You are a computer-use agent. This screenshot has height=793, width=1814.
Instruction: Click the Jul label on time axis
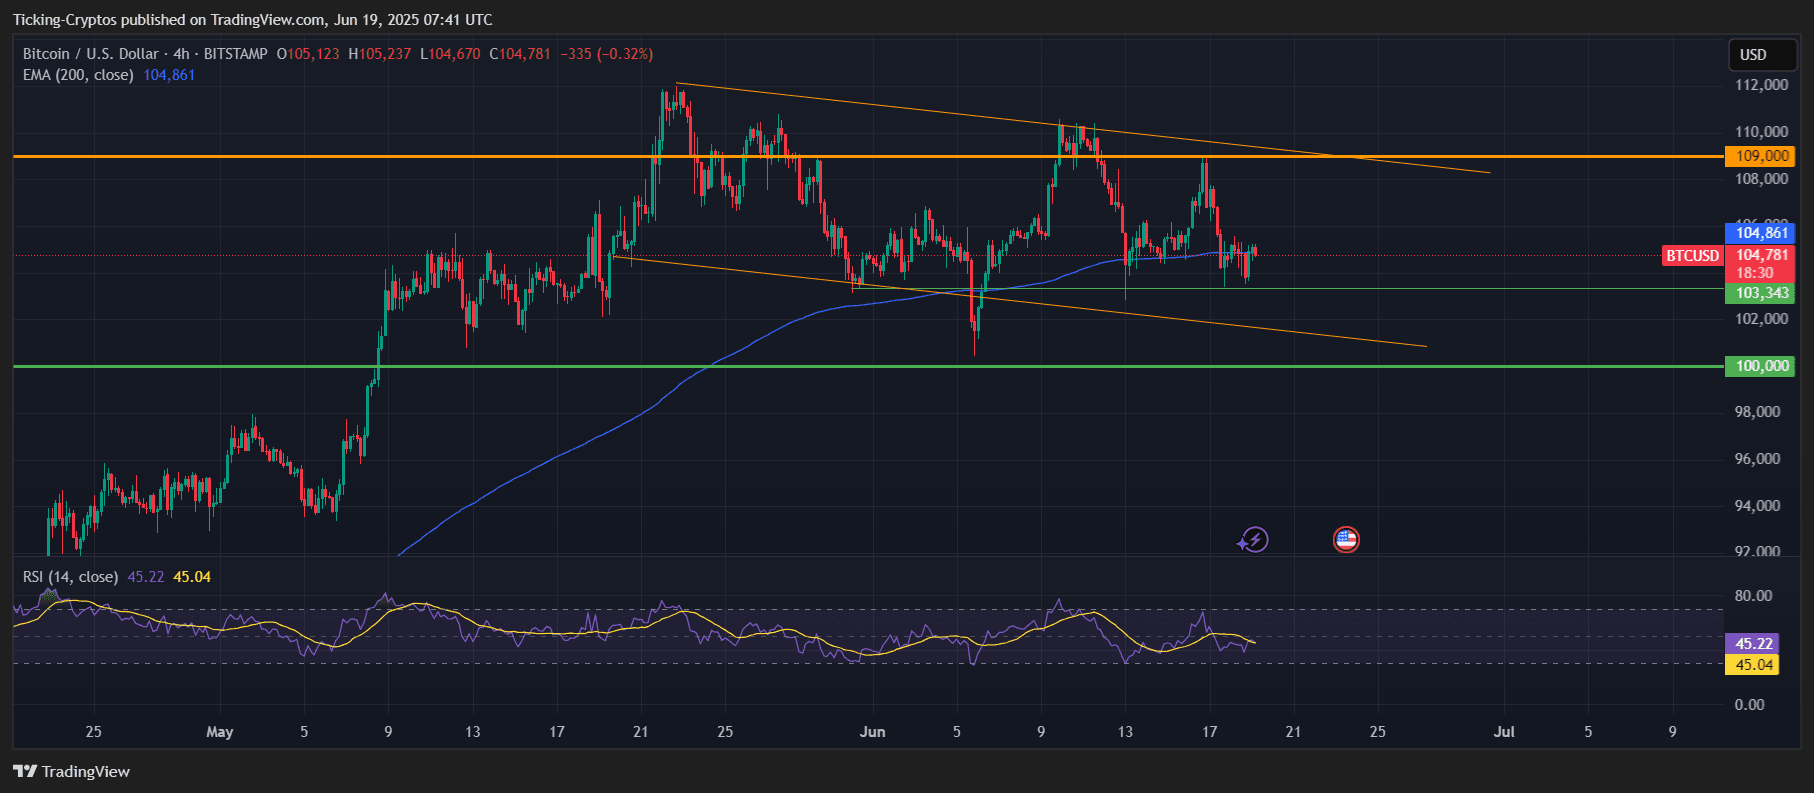click(1503, 732)
